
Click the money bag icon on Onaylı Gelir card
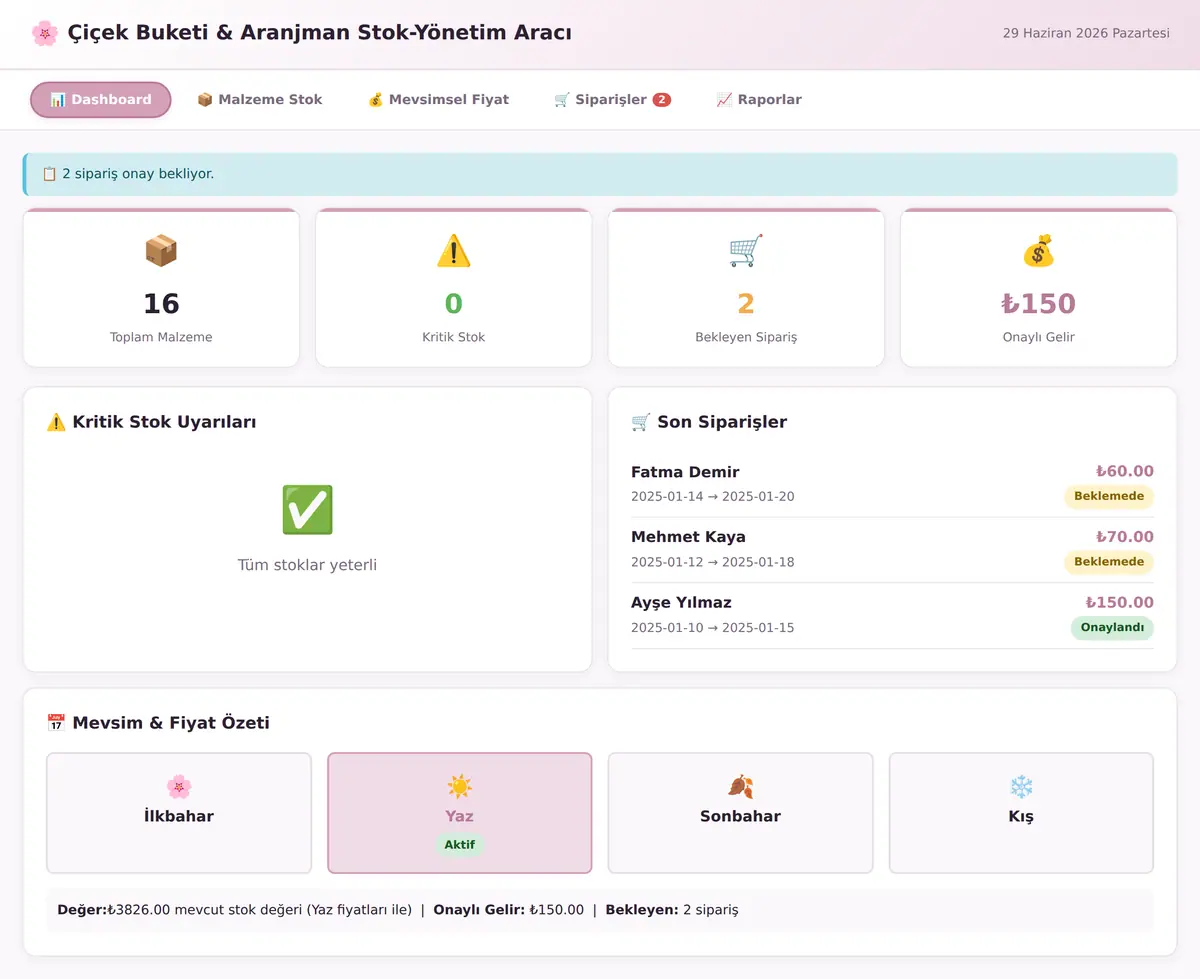(1039, 251)
